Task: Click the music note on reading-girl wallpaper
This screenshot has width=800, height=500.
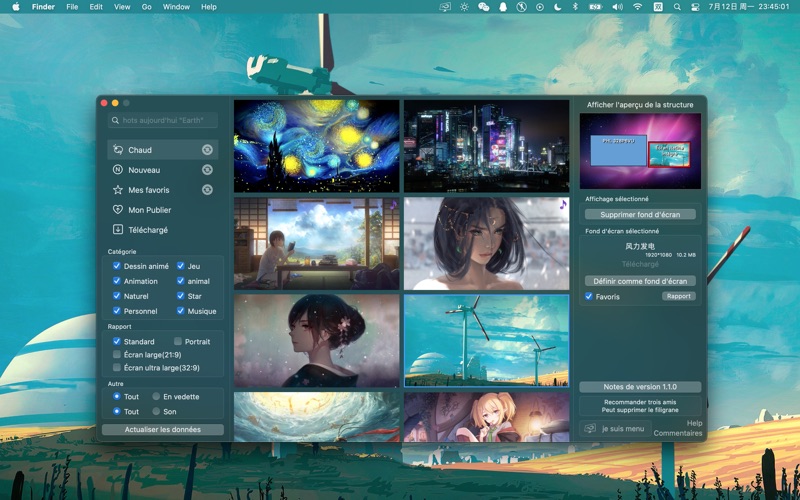Action: coord(393,205)
